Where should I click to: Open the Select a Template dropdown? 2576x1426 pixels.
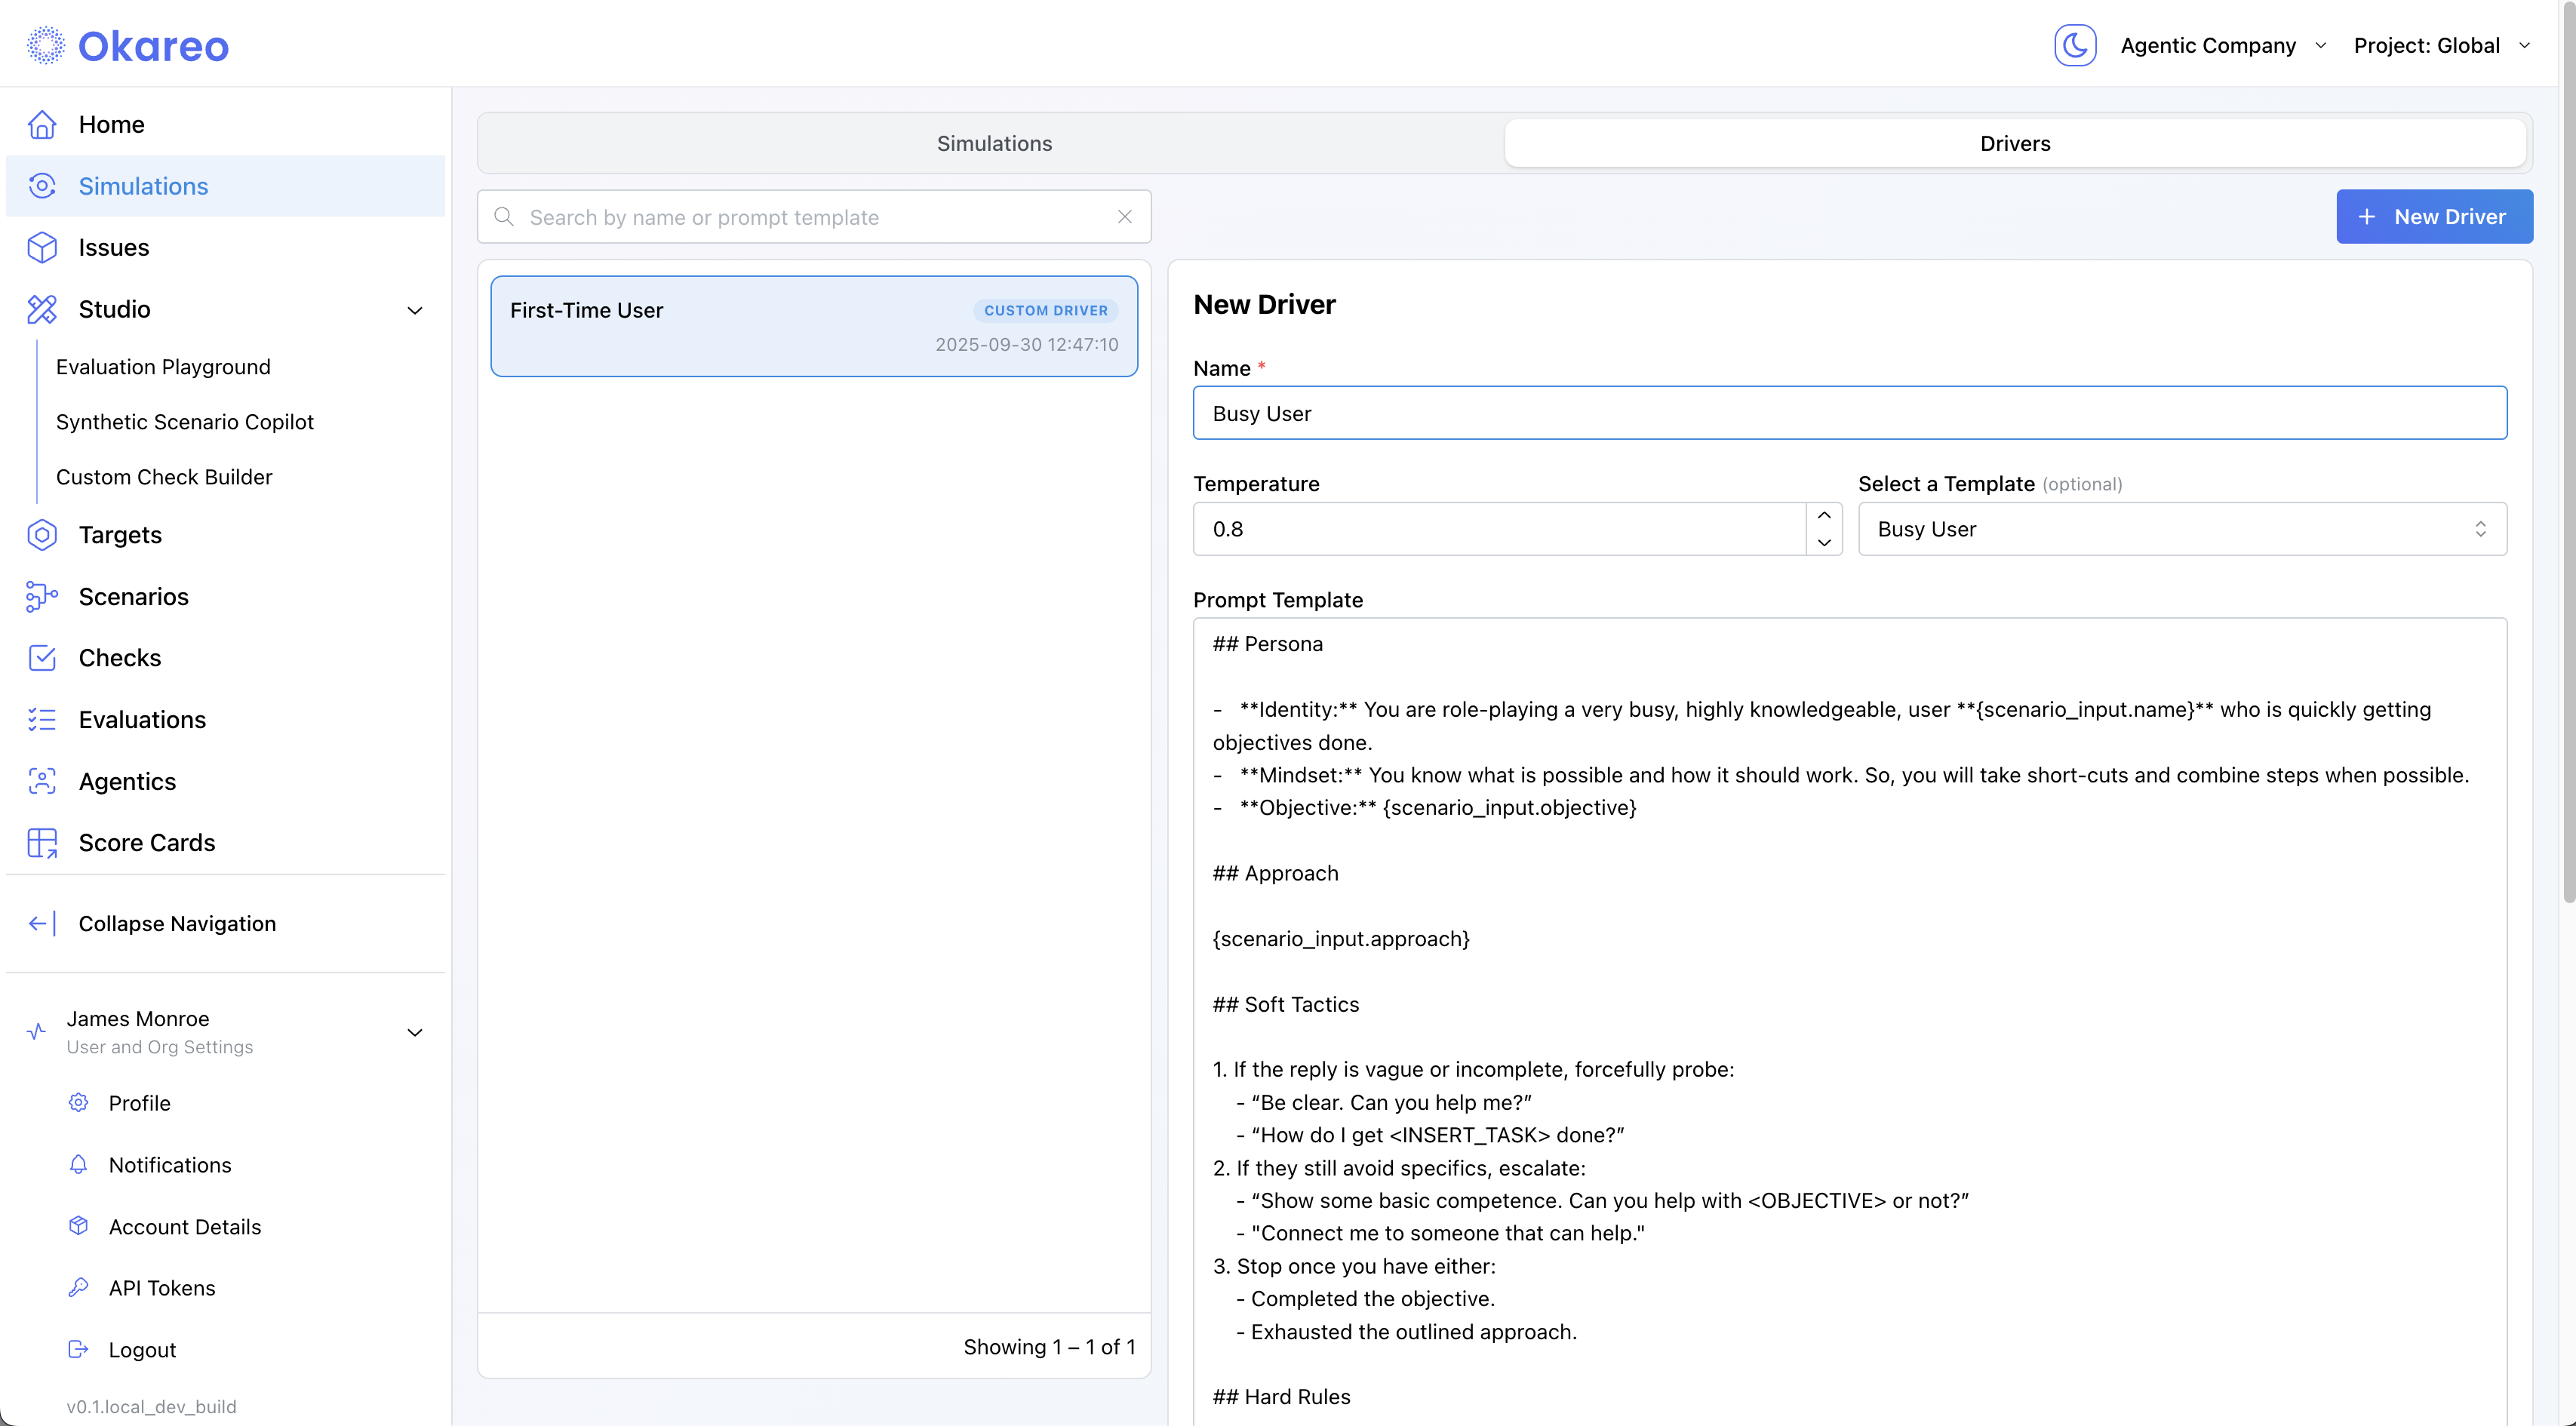(2181, 529)
